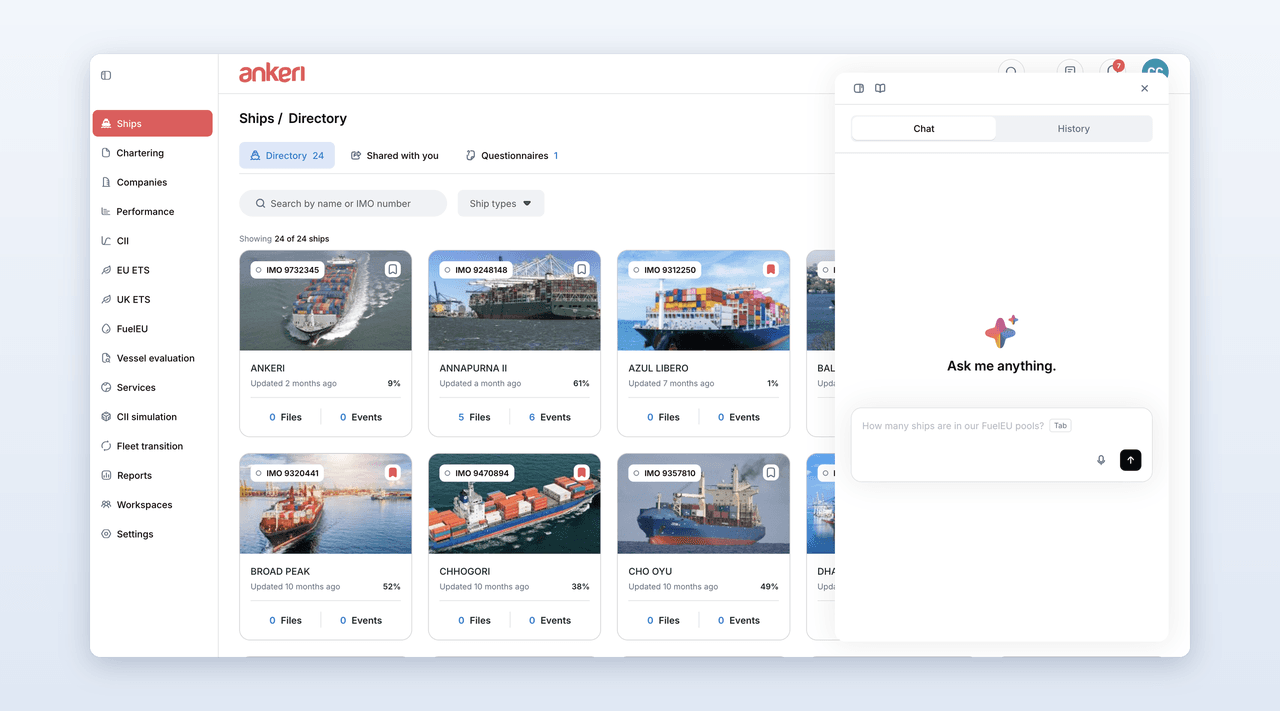The height and width of the screenshot is (711, 1280).
Task: Switch to the Directory tab
Action: 287,155
